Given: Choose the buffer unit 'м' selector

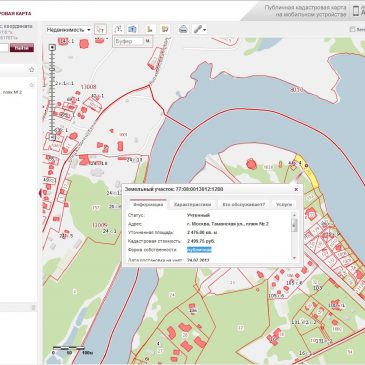Looking at the screenshot, I should coord(148,41).
